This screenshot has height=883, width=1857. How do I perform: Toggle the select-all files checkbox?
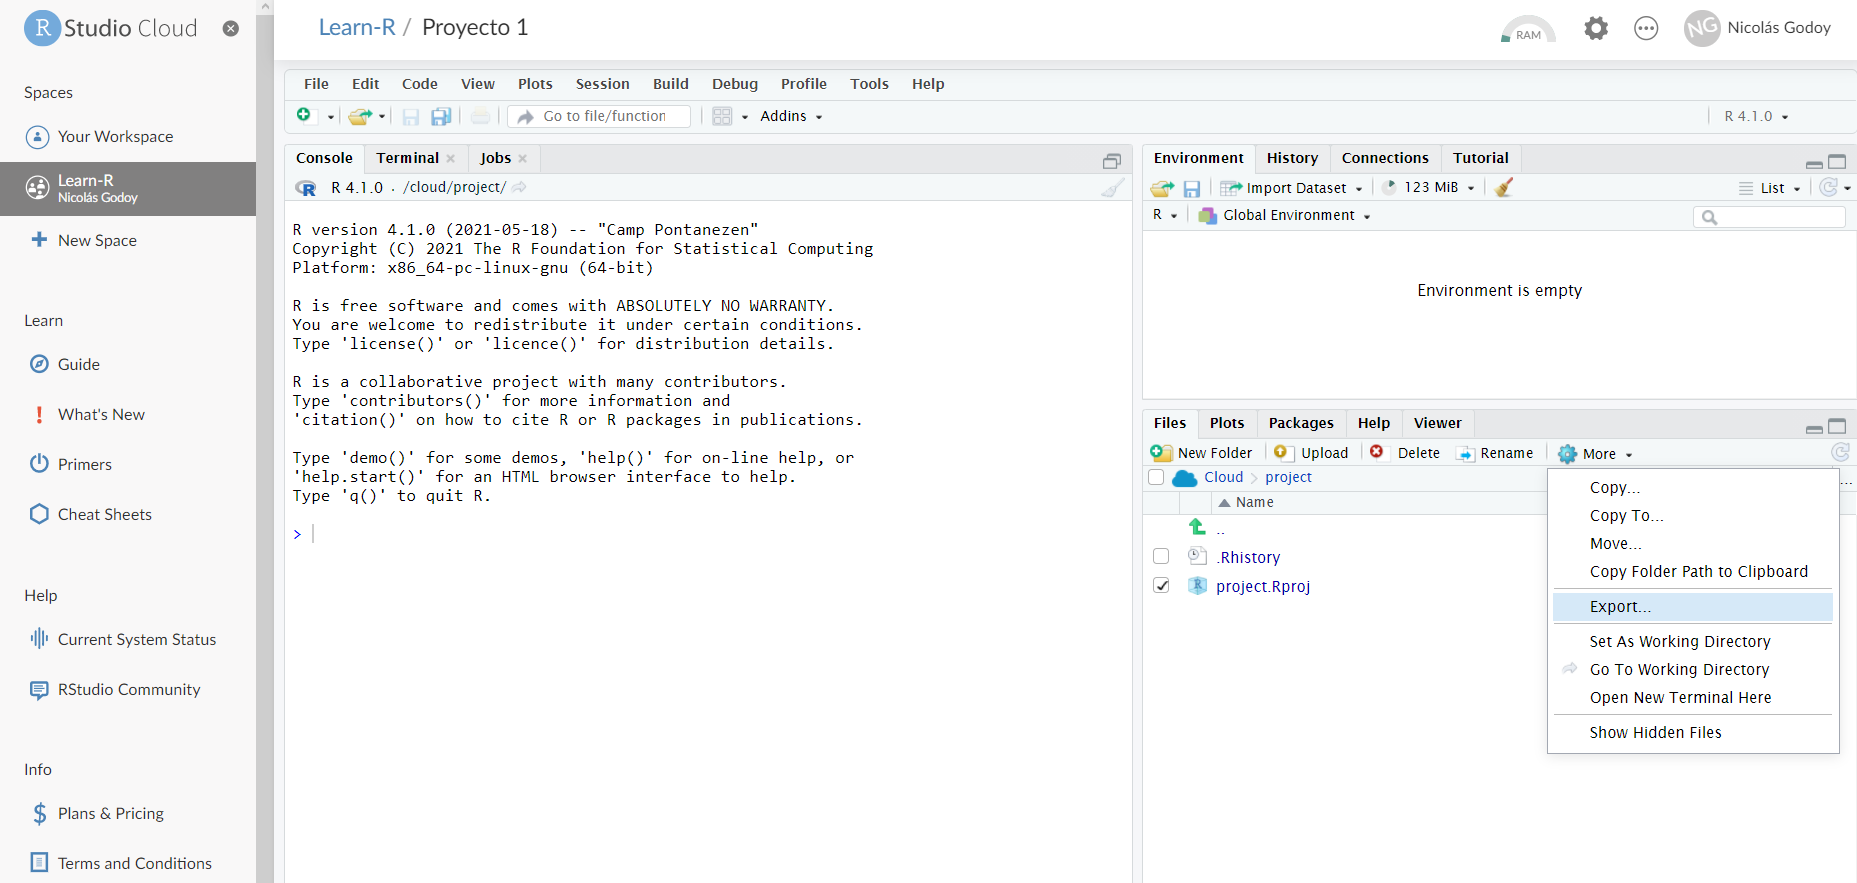pyautogui.click(x=1156, y=478)
